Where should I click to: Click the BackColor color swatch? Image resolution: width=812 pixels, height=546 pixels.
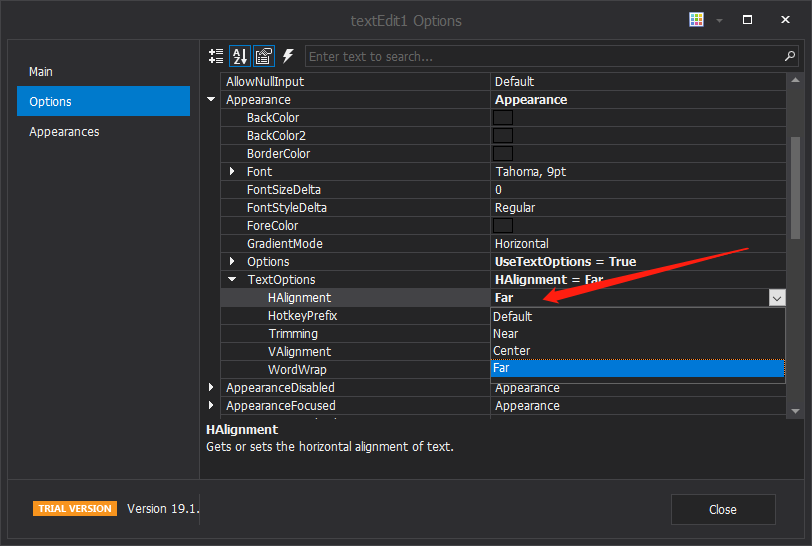503,118
